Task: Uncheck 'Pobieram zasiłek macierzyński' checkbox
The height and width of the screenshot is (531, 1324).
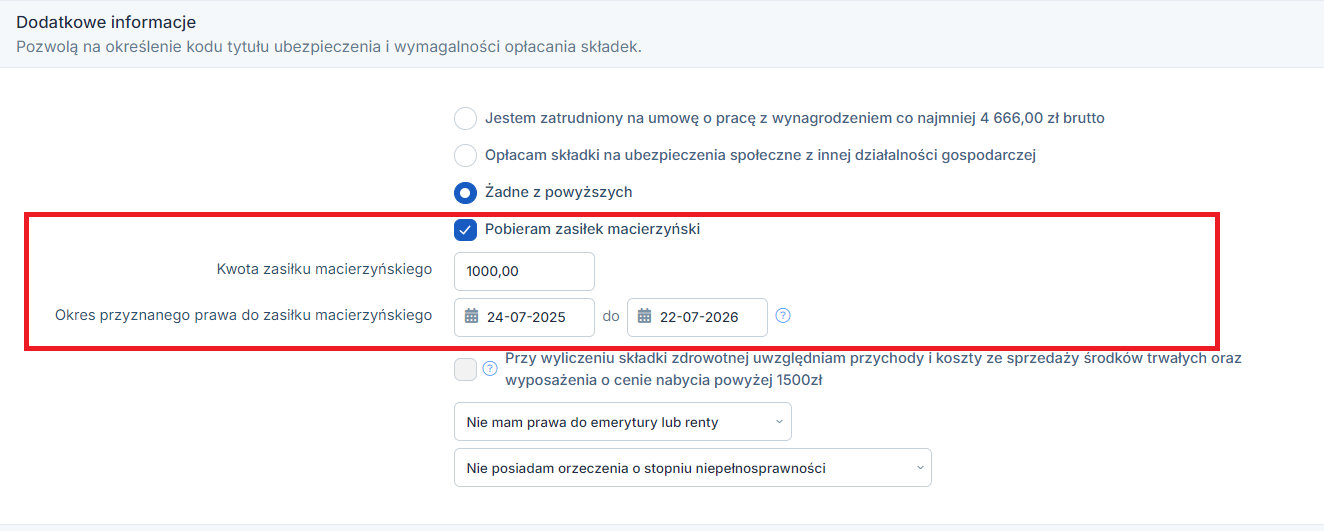Action: (x=465, y=229)
